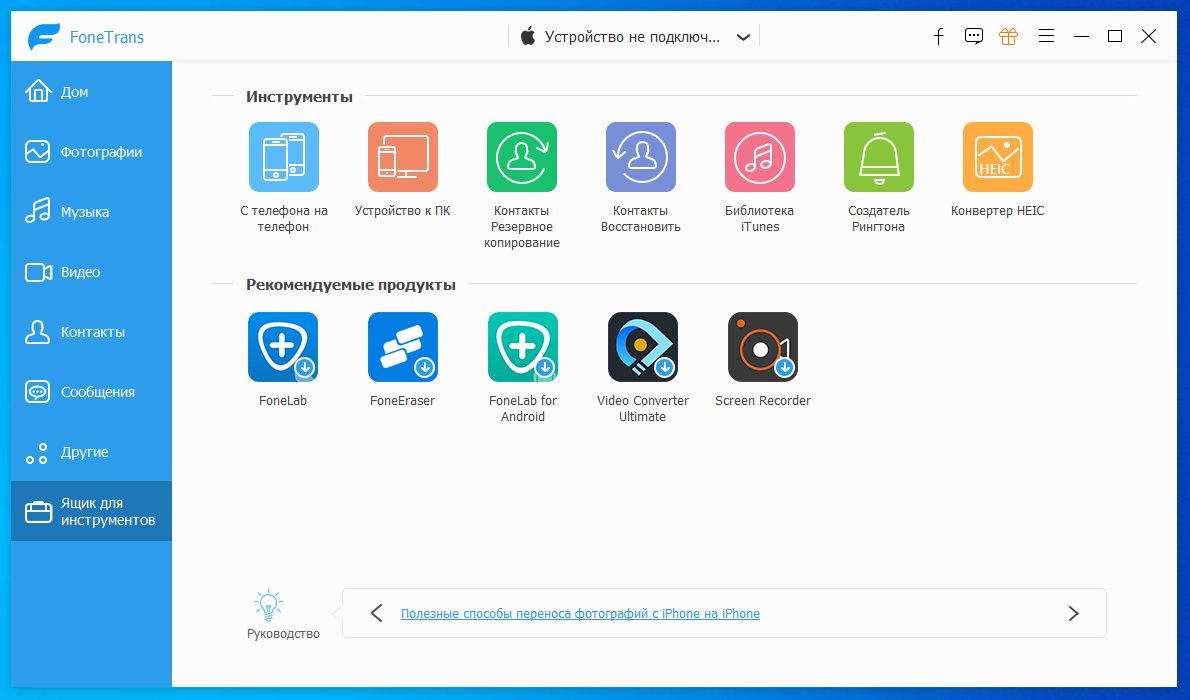Show the previous tip with left arrow
The image size is (1190, 700).
click(x=376, y=613)
